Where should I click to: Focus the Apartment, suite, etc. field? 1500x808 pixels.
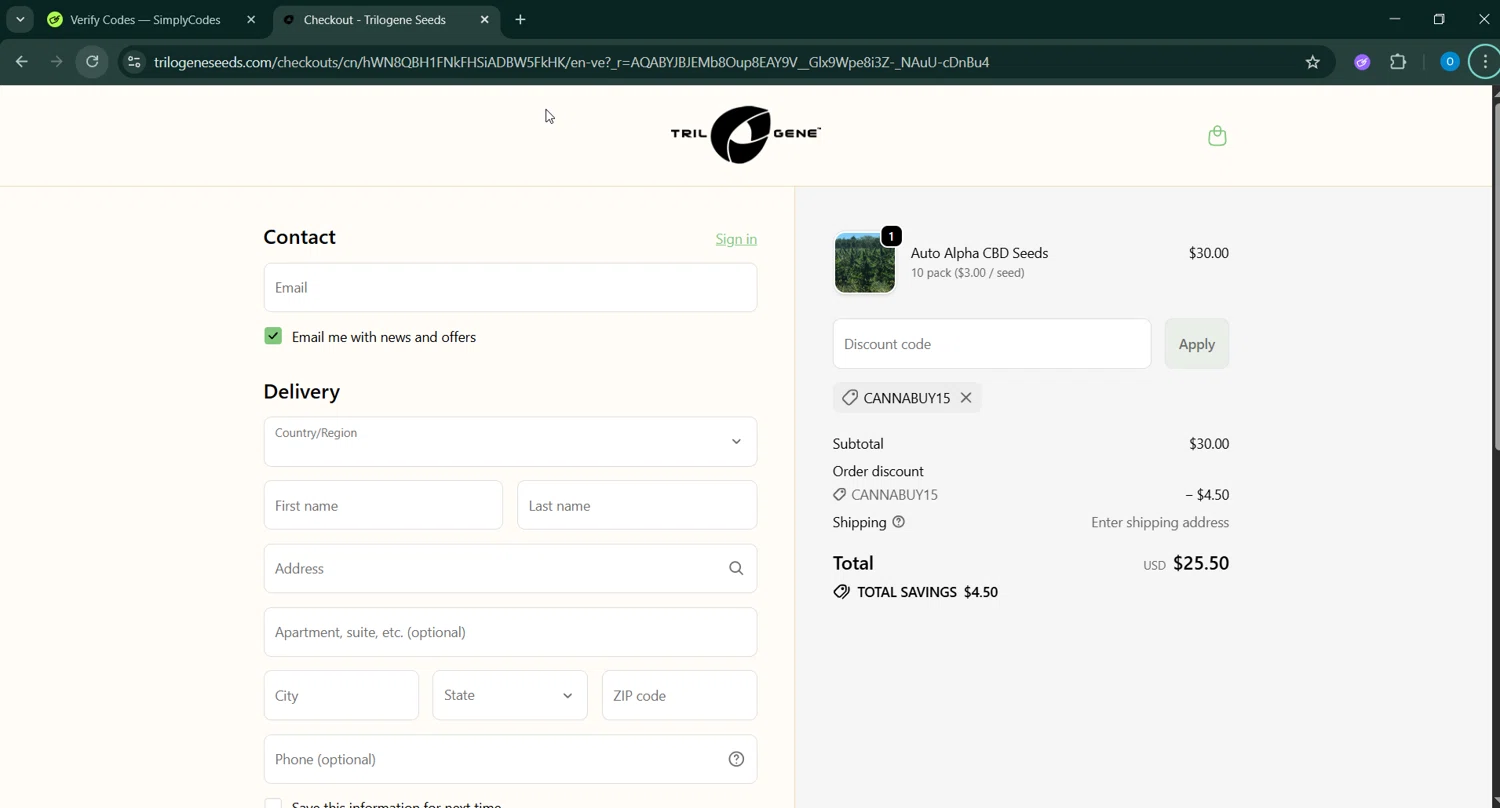pos(510,632)
